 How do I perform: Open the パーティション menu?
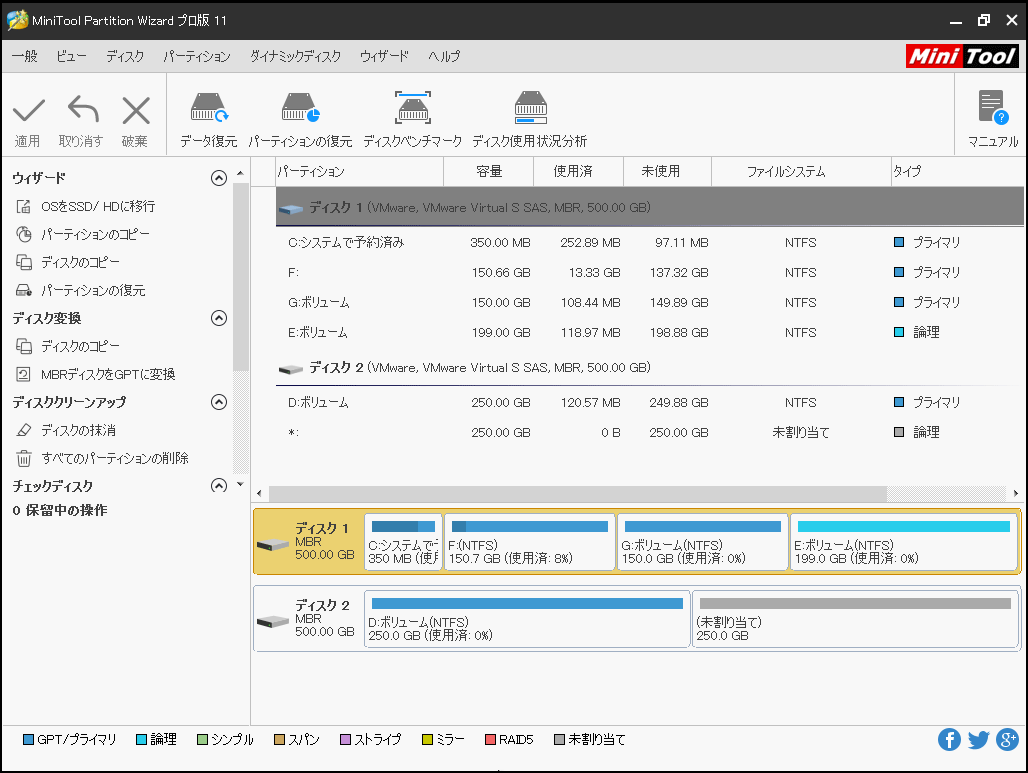(196, 56)
